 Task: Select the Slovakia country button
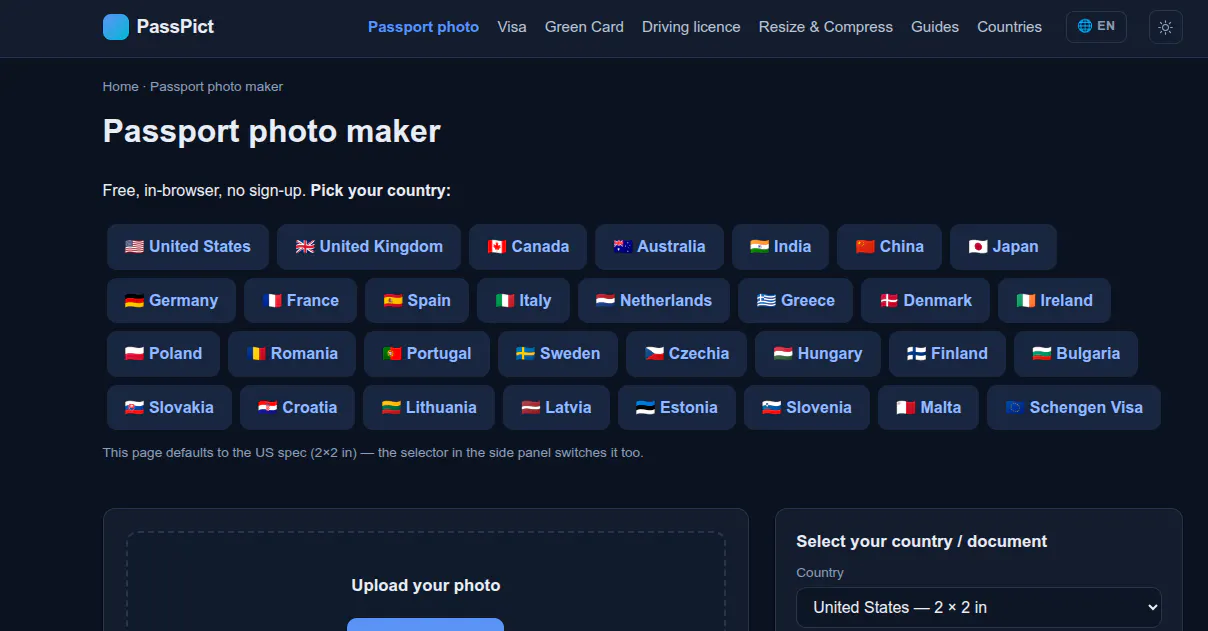point(169,408)
